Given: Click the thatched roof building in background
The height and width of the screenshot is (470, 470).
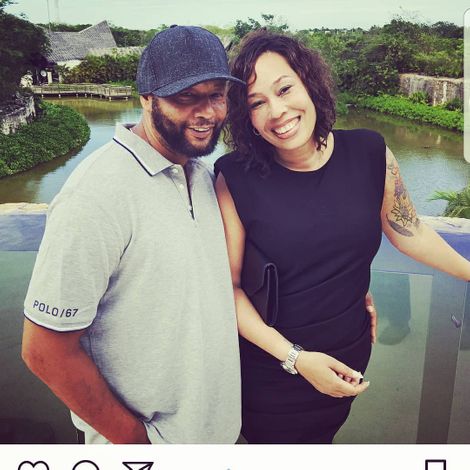Looking at the screenshot, I should [x=80, y=43].
